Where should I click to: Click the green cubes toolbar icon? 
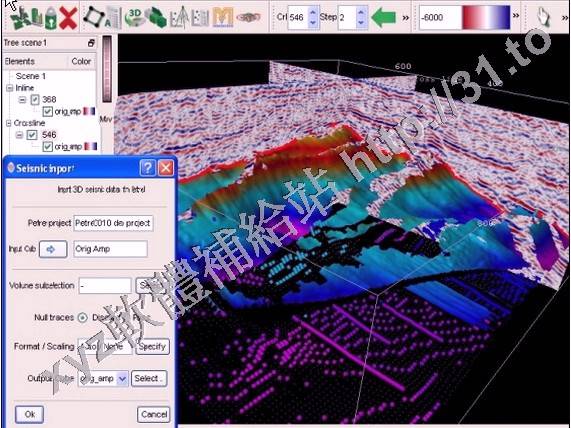(x=156, y=17)
